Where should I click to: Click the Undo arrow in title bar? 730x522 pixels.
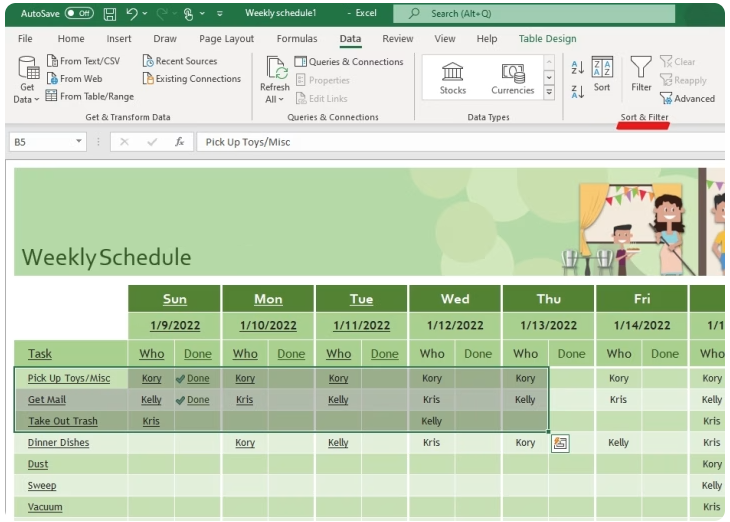click(132, 14)
